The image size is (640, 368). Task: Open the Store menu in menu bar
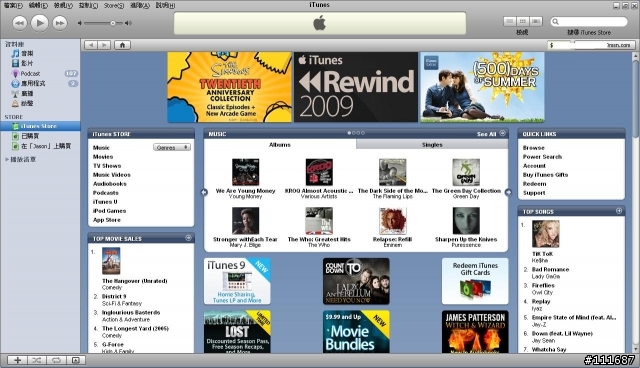click(x=113, y=5)
